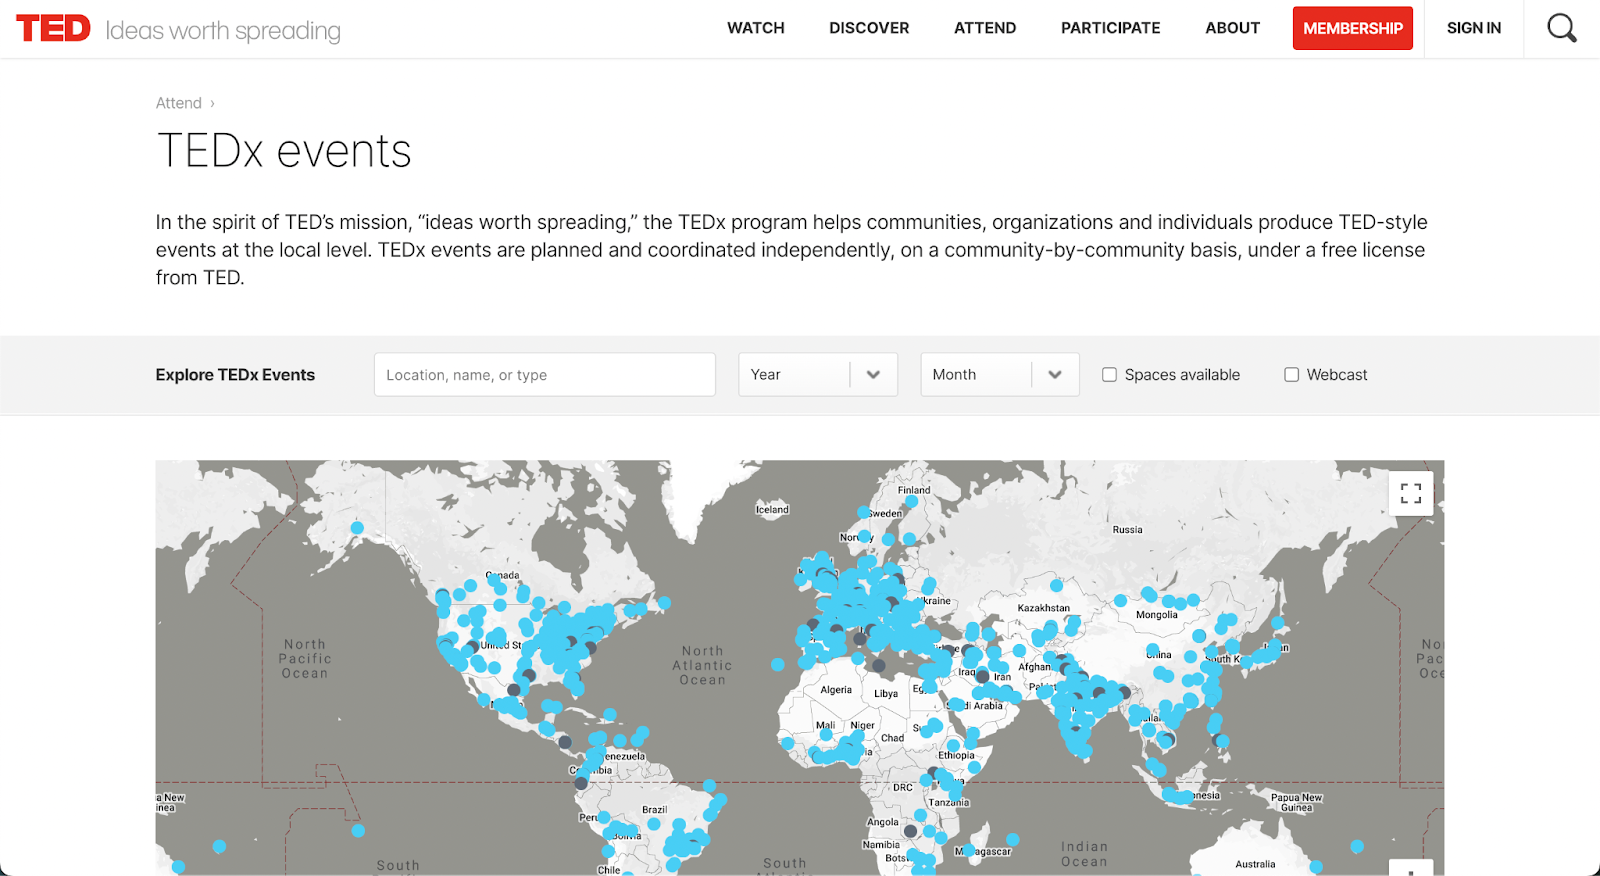Click the Algeria label on the map

(836, 690)
